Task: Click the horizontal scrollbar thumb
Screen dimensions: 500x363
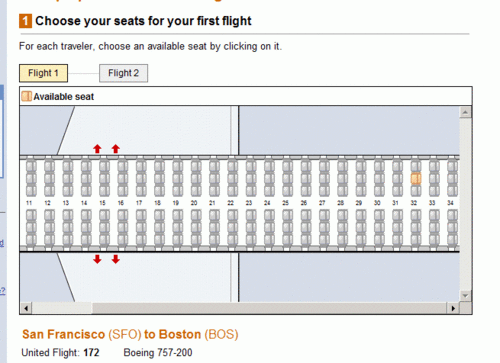Action: click(62, 308)
